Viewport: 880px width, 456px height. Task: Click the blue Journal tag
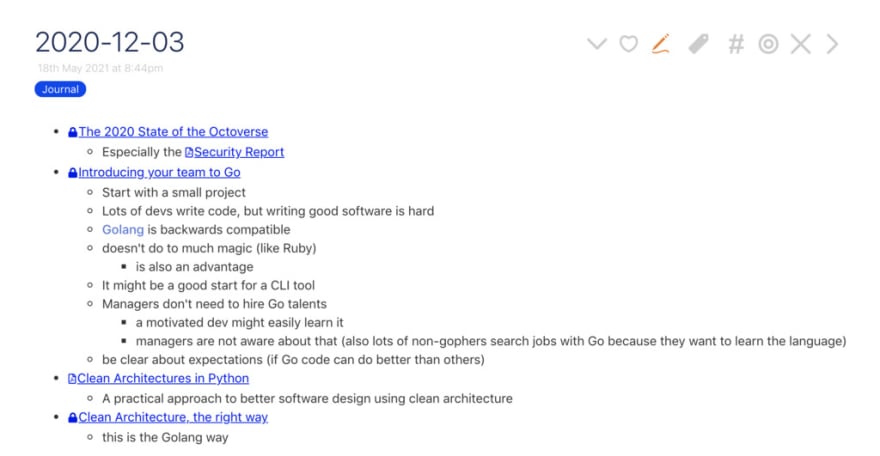click(60, 89)
